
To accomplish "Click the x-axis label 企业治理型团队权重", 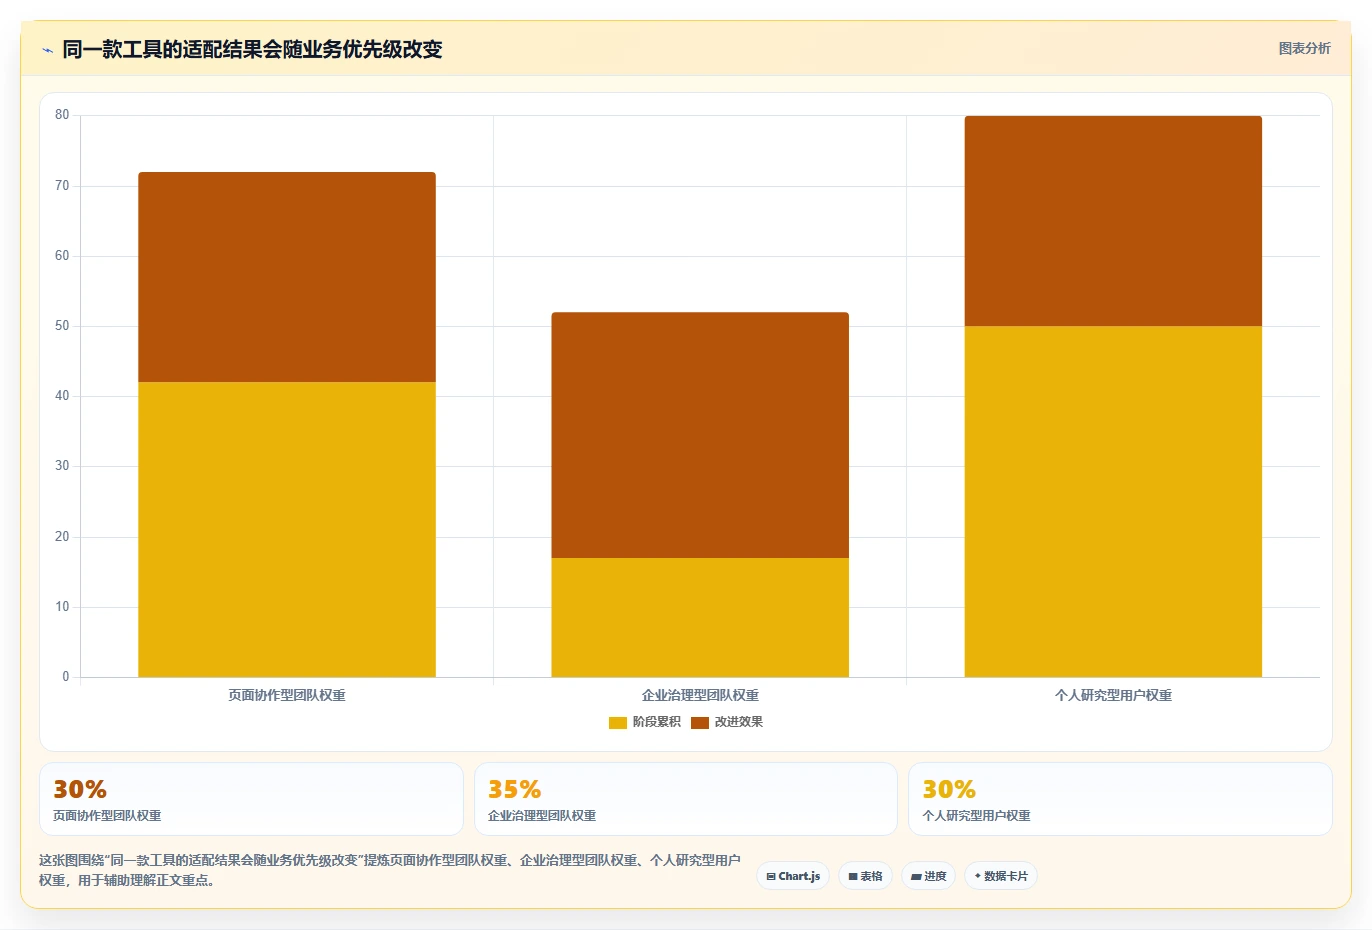I will click(700, 695).
